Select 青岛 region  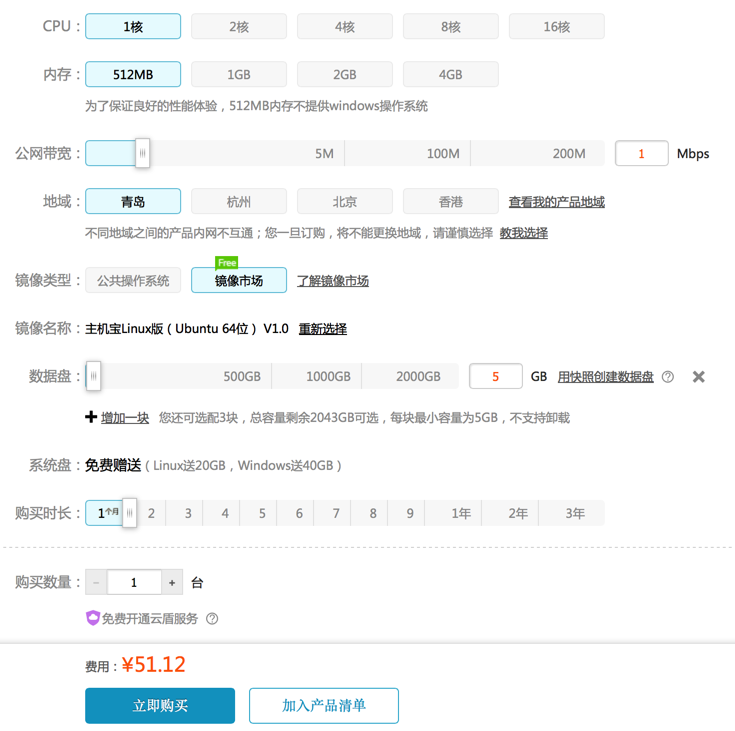pos(133,201)
